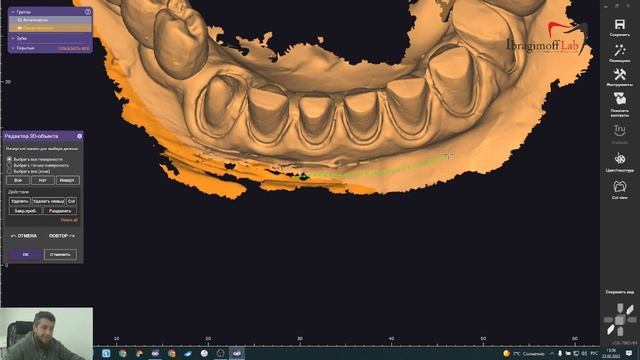Activate the Cut view tooth icon
Screen dimensions: 640x360
pyautogui.click(x=620, y=187)
